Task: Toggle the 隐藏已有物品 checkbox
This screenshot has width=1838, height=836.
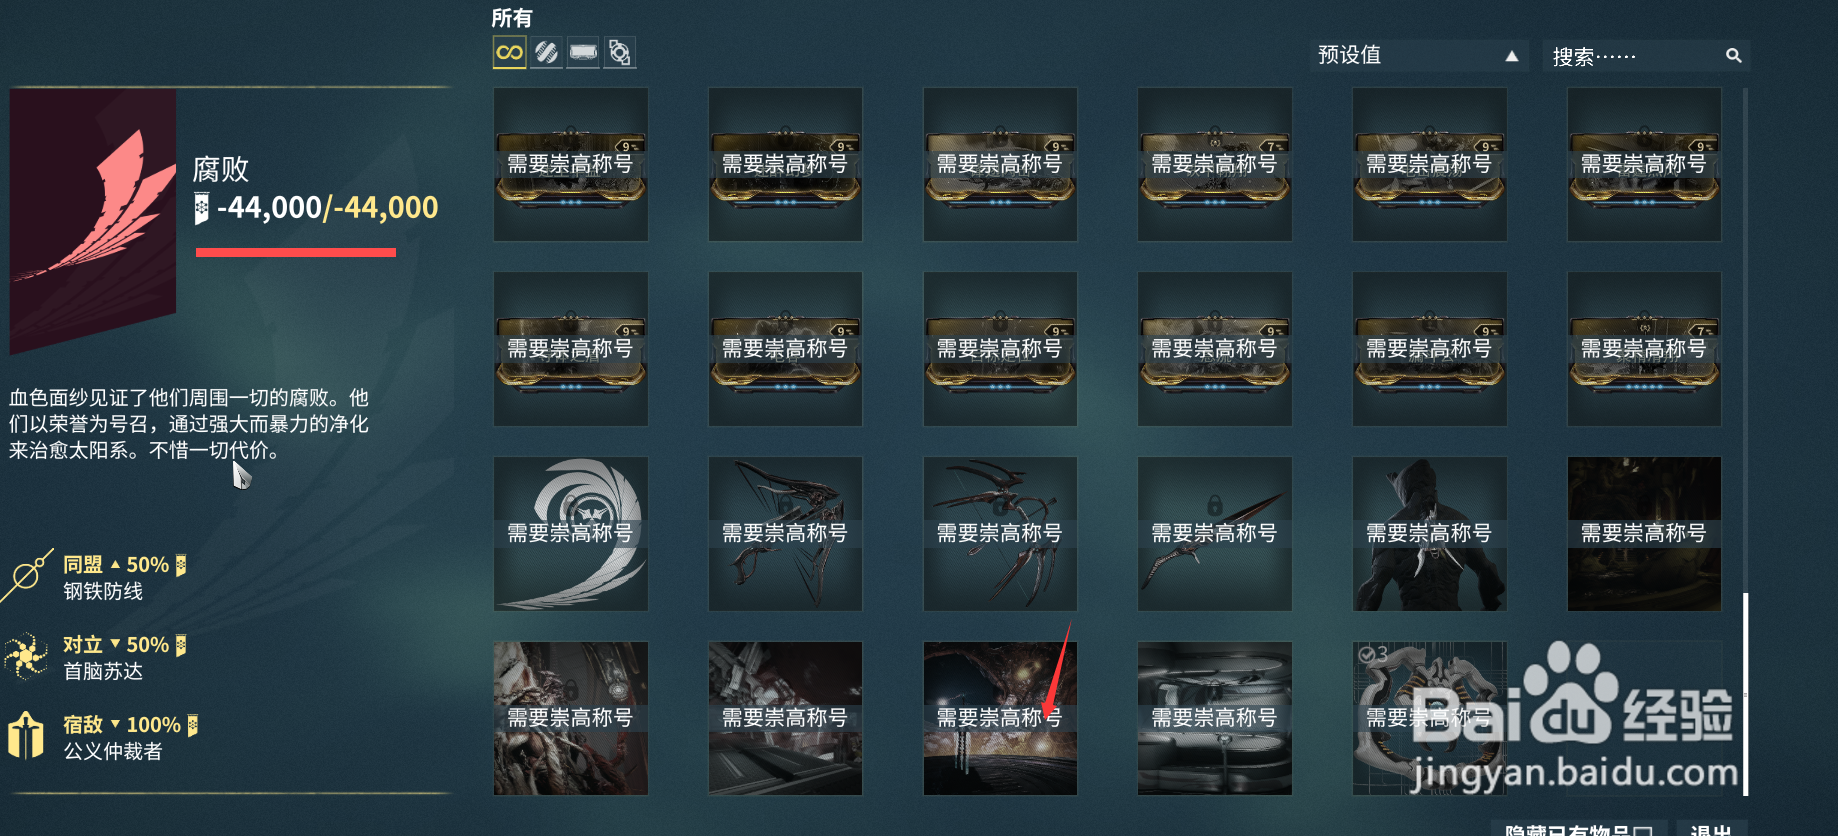Action: (1642, 830)
